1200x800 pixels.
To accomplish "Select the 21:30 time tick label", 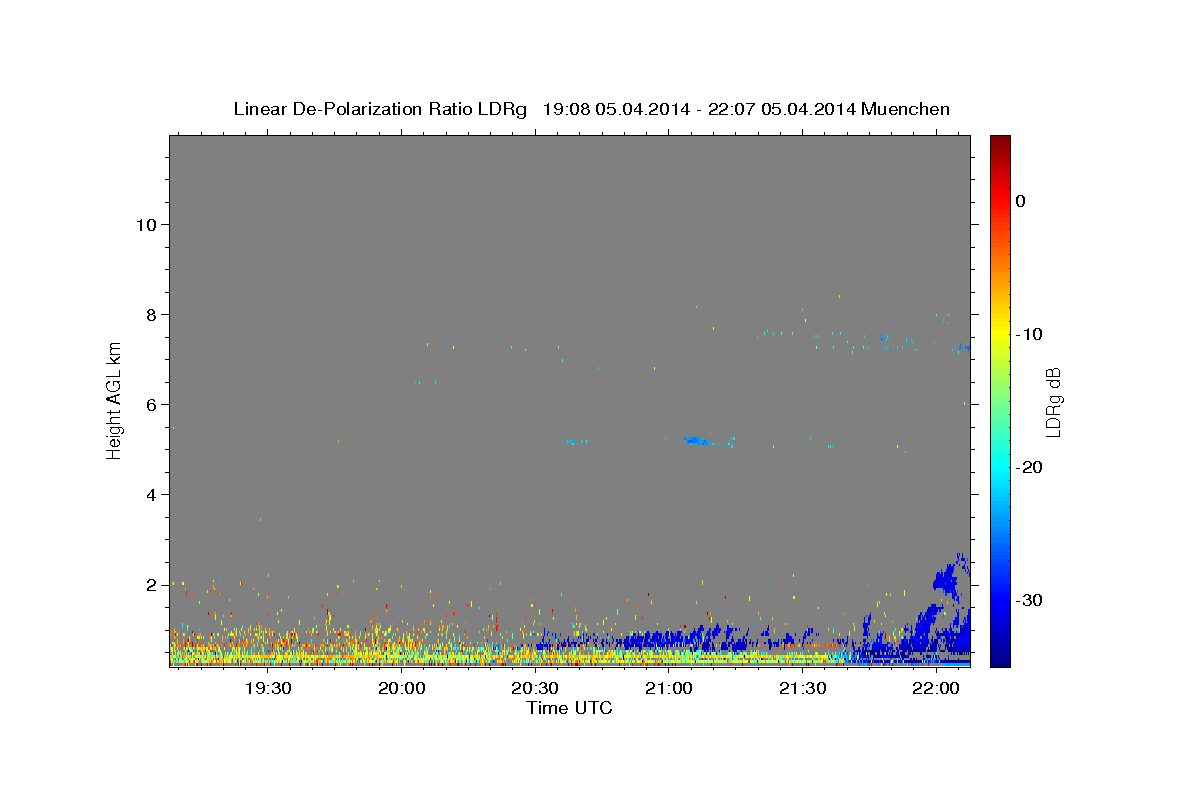I will click(803, 688).
